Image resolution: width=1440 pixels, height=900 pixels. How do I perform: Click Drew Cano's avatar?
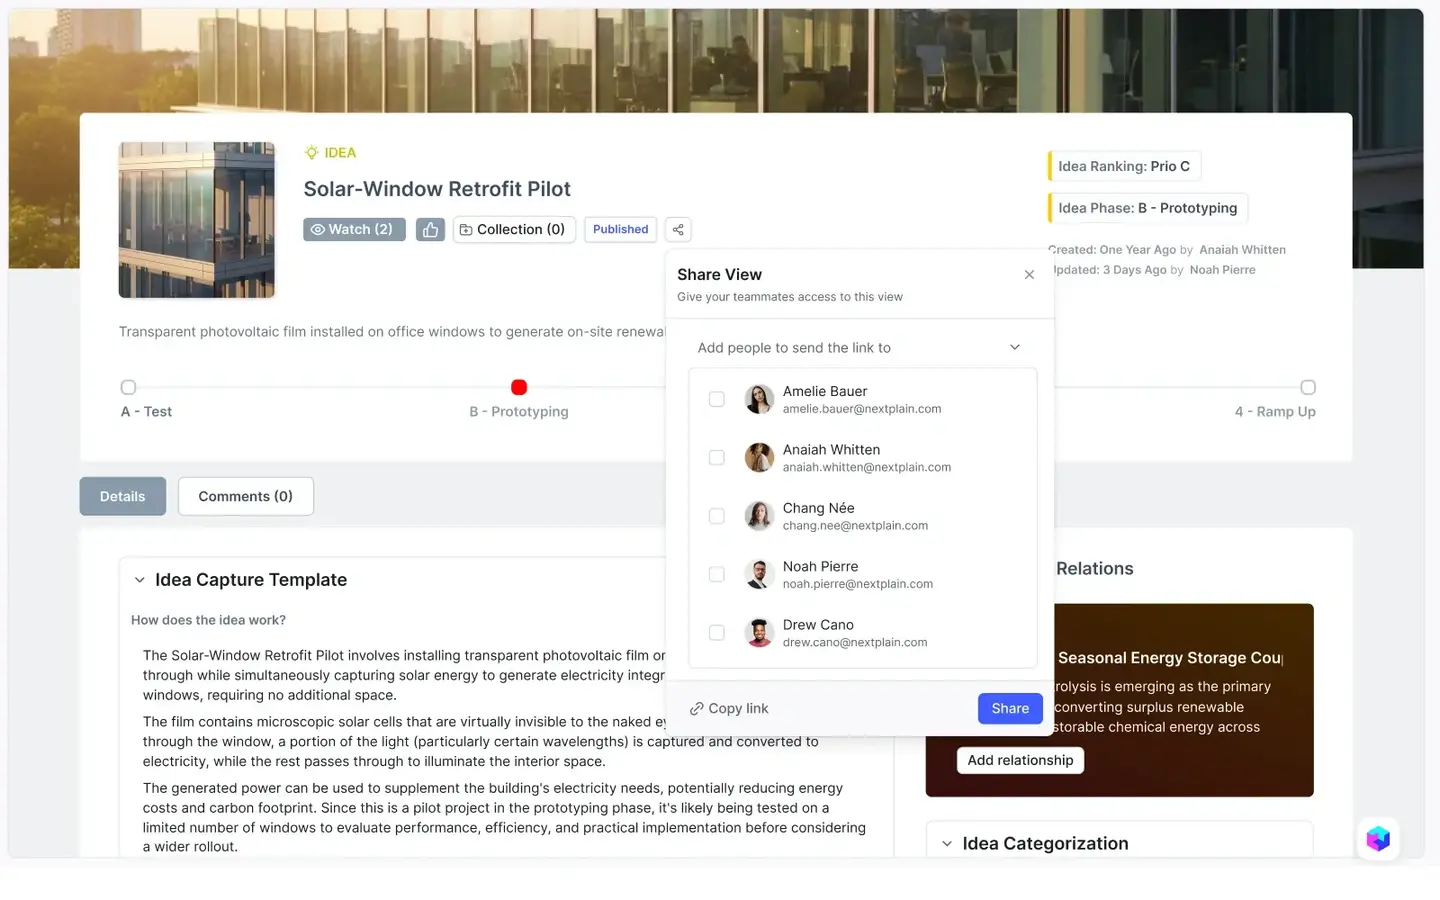coord(759,633)
